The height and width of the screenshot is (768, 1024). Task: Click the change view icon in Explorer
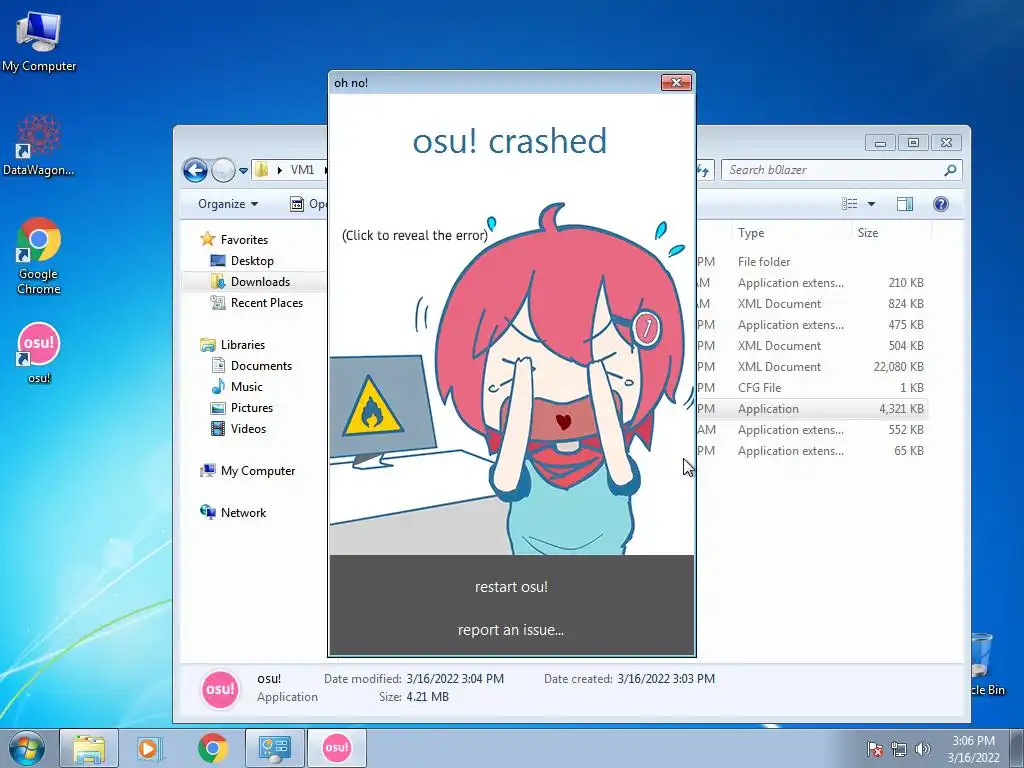pos(850,204)
